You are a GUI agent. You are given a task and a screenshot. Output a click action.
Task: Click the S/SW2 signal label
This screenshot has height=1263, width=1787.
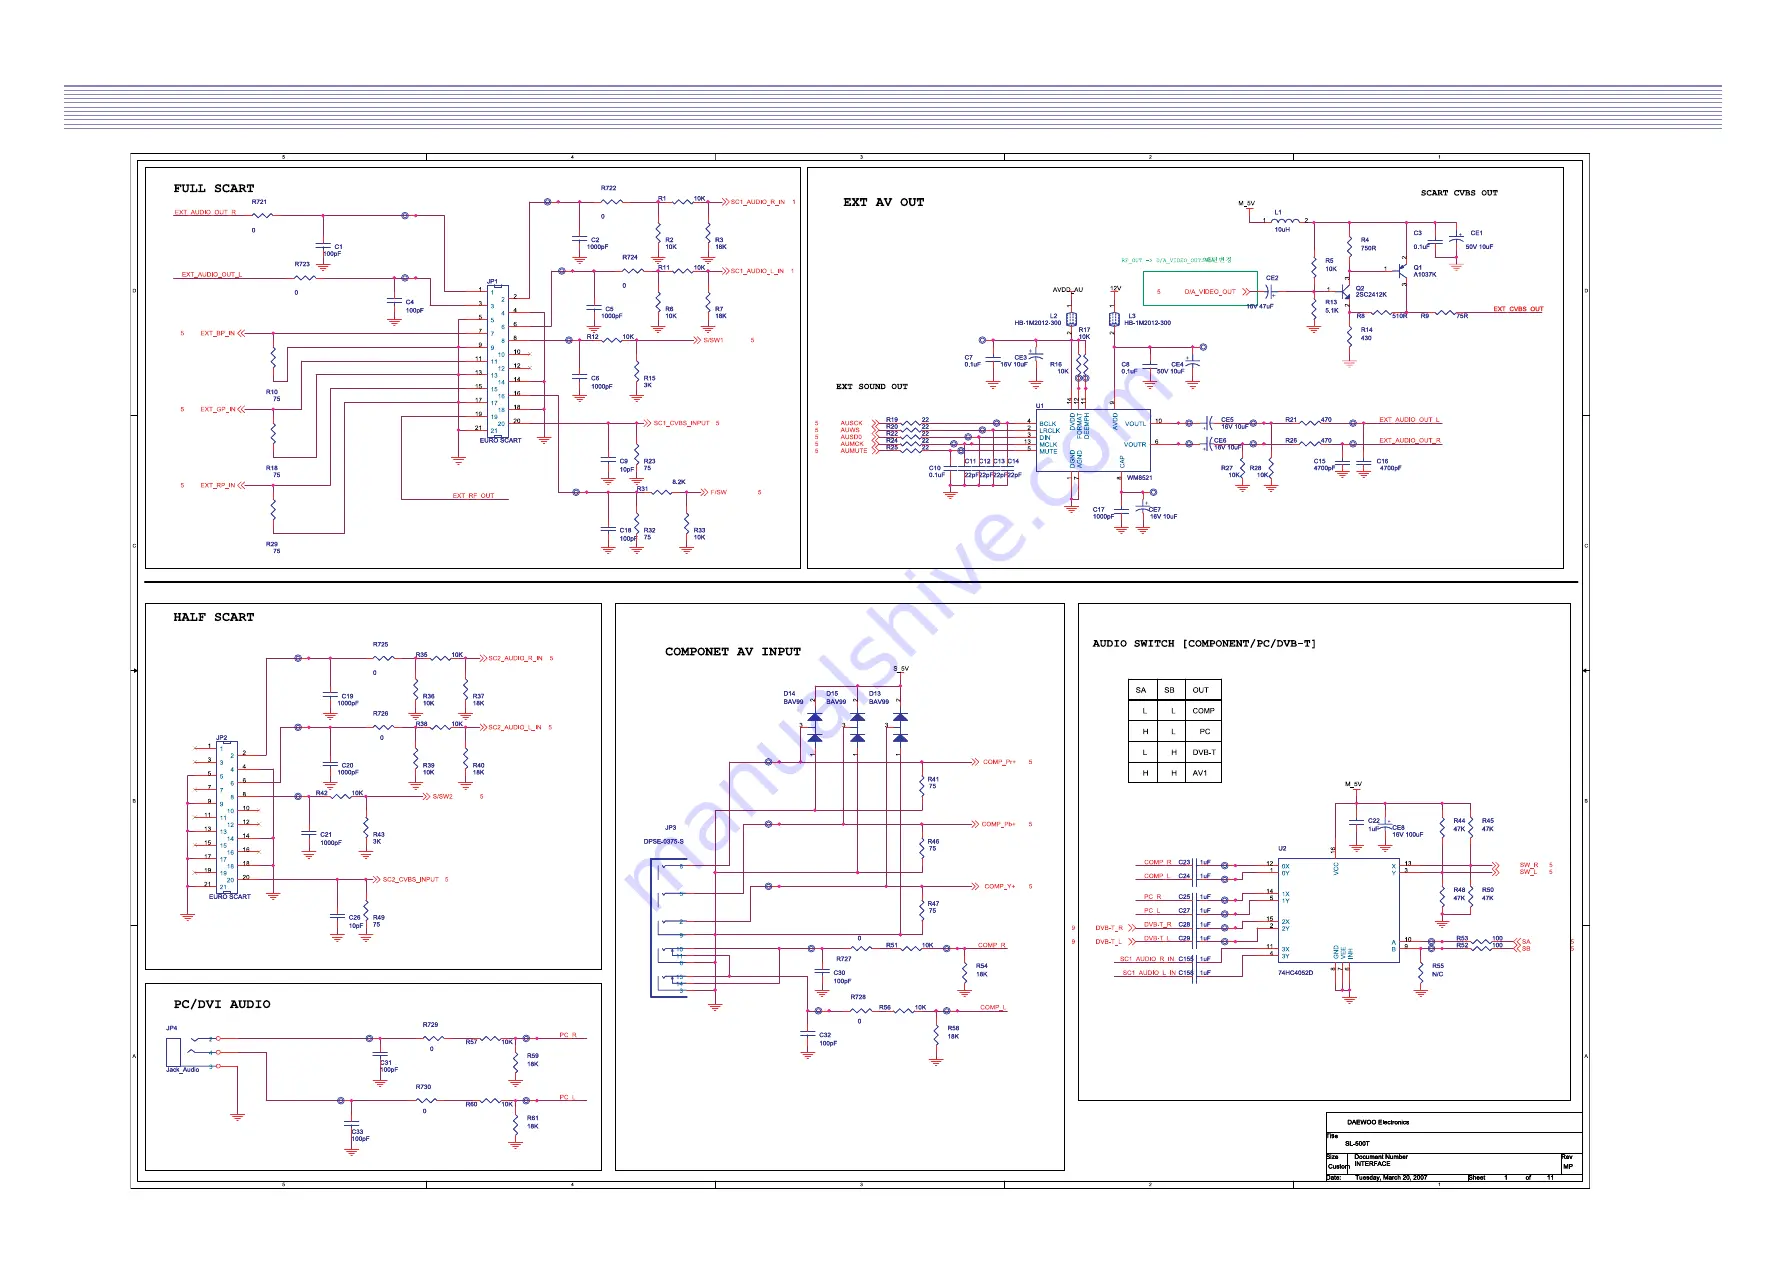pyautogui.click(x=442, y=797)
